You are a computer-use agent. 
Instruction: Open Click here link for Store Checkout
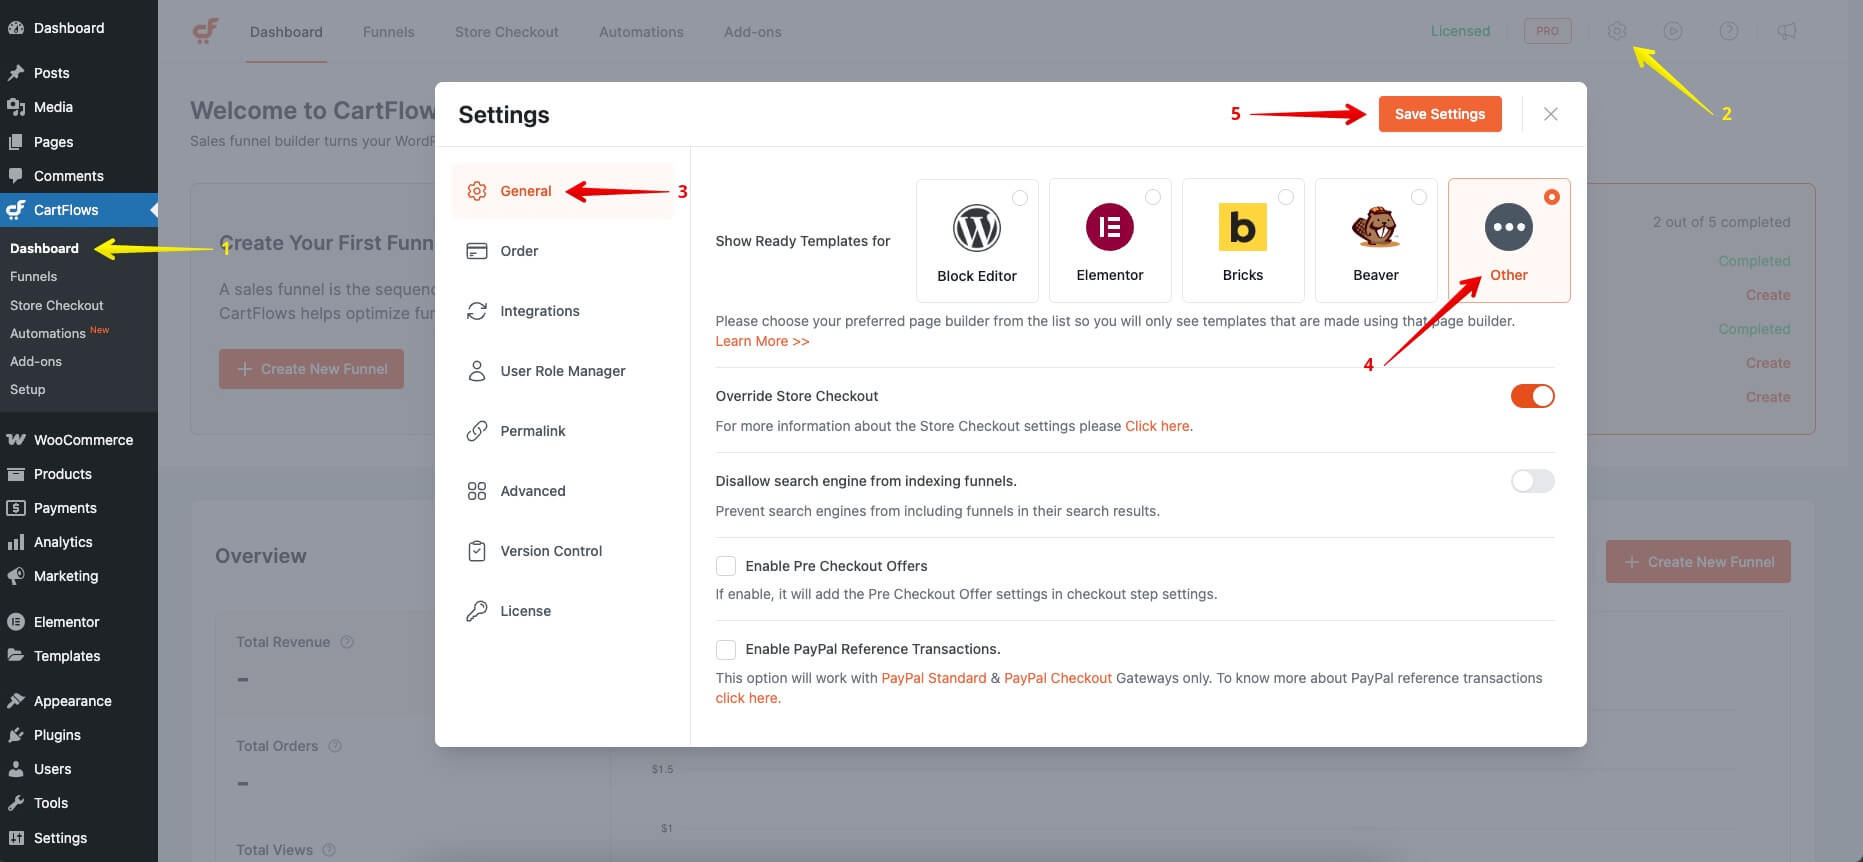coord(1157,426)
